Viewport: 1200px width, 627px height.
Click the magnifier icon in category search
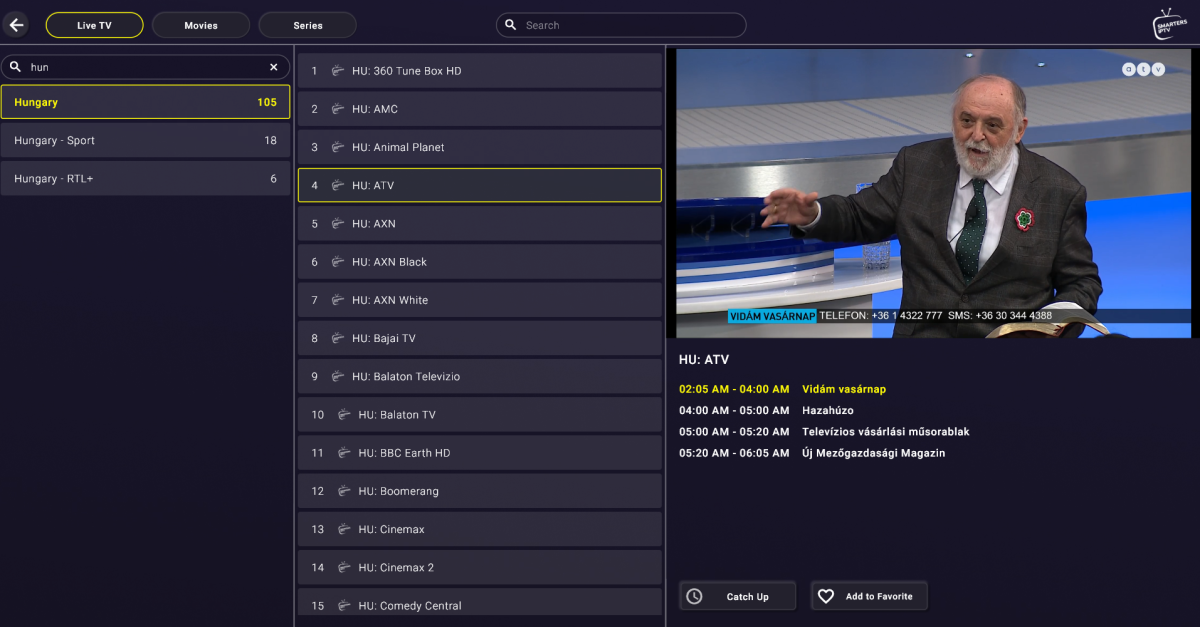click(16, 67)
